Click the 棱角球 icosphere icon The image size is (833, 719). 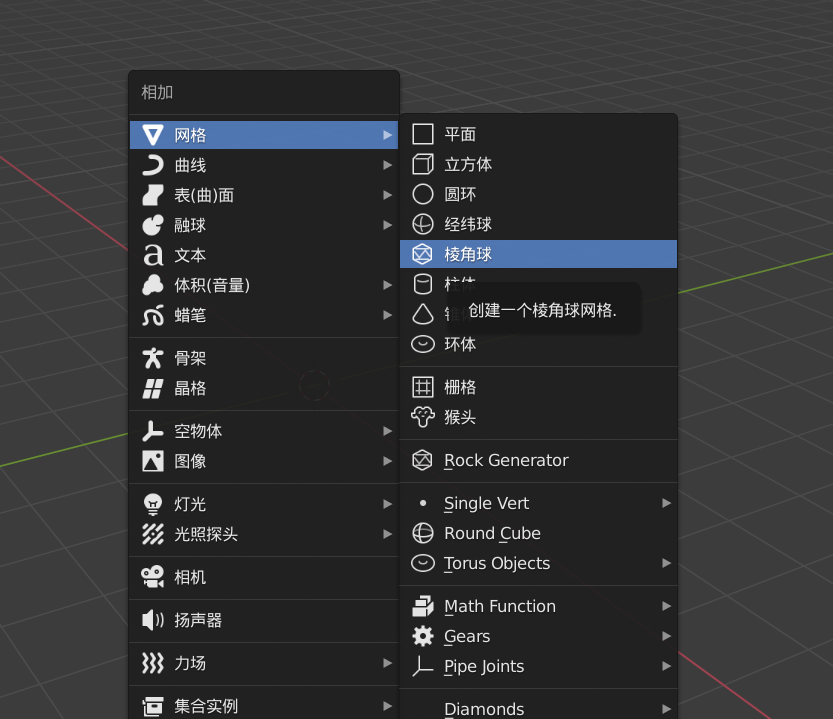tap(423, 254)
